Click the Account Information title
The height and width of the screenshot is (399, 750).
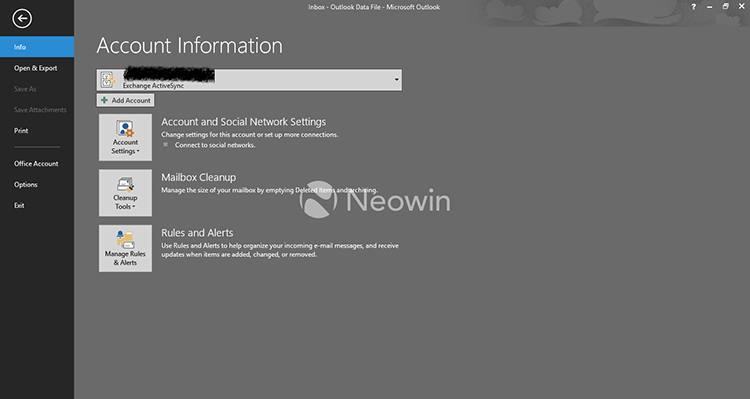189,46
